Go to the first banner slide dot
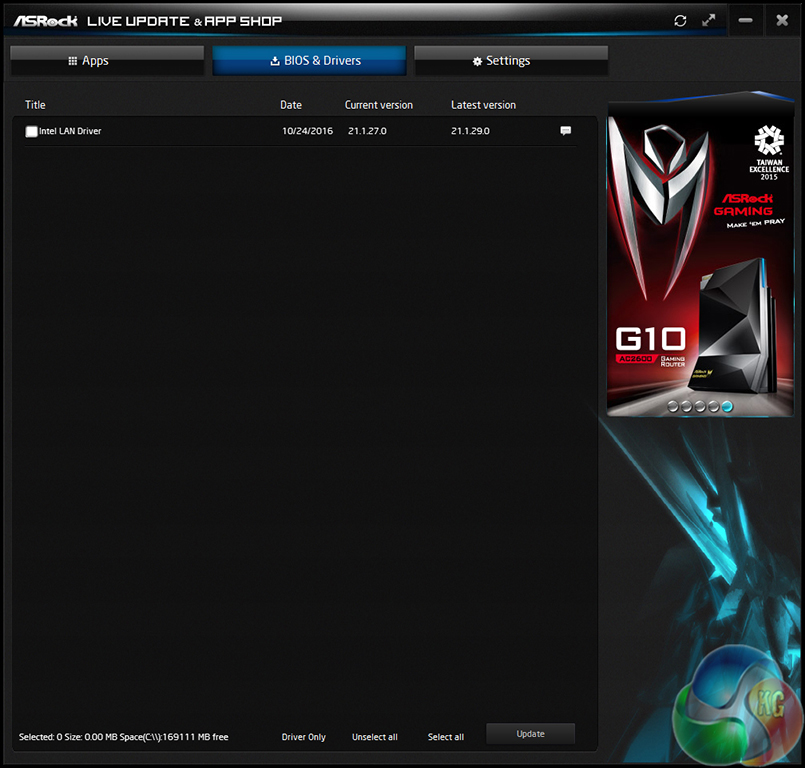 pyautogui.click(x=673, y=407)
